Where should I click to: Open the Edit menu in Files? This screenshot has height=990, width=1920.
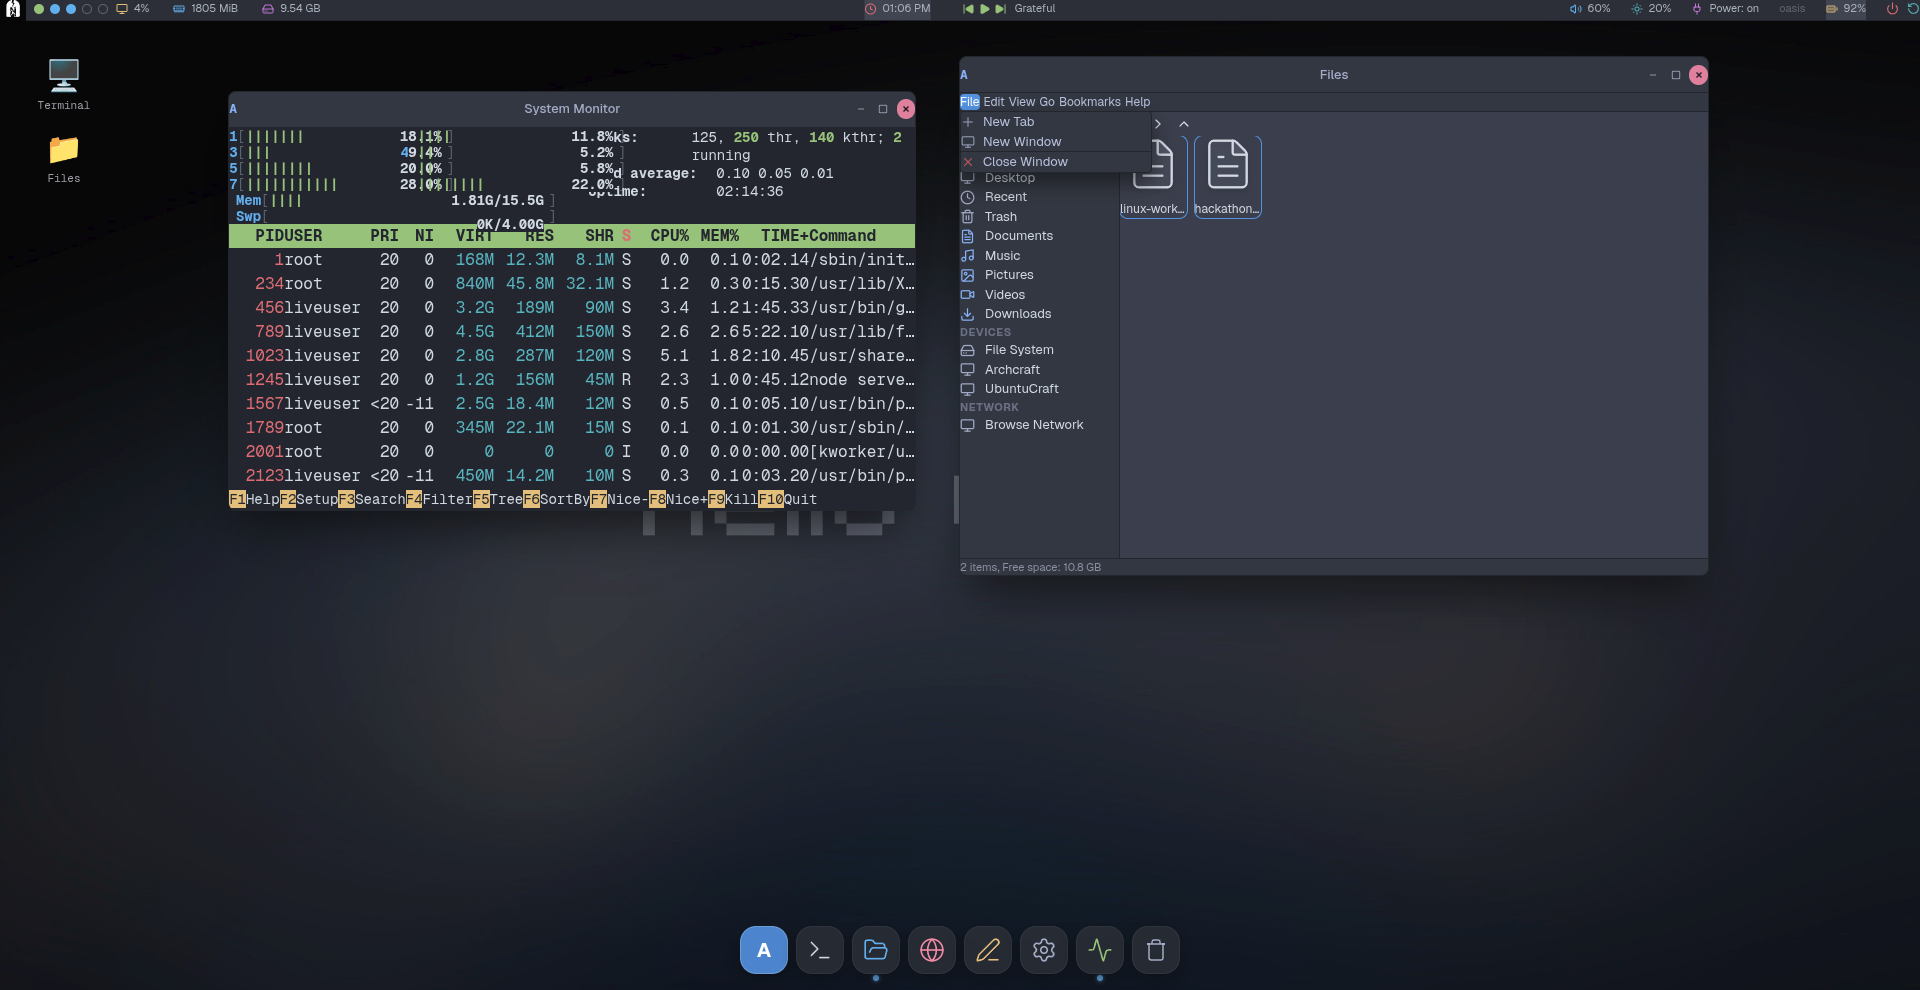coord(994,102)
